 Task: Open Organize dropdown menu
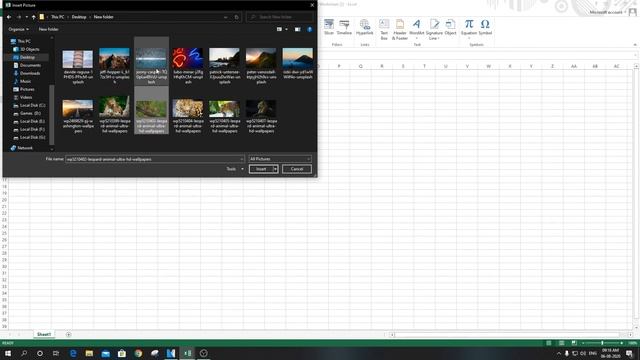[x=18, y=29]
